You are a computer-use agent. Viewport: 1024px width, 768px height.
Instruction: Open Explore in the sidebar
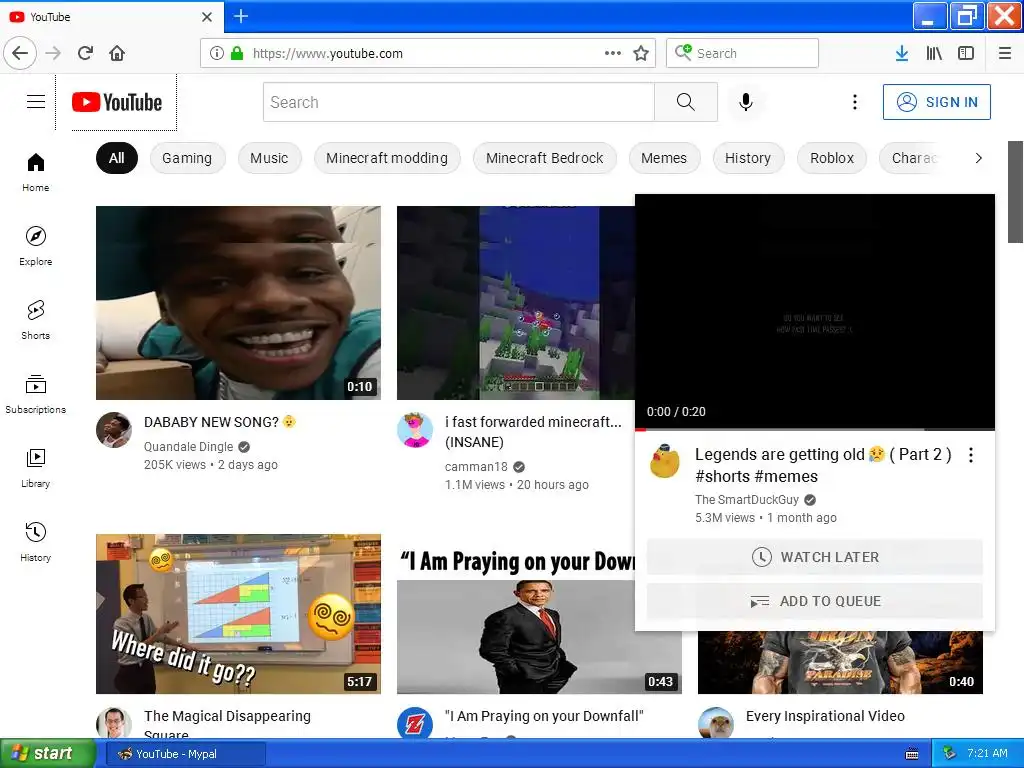tap(35, 246)
